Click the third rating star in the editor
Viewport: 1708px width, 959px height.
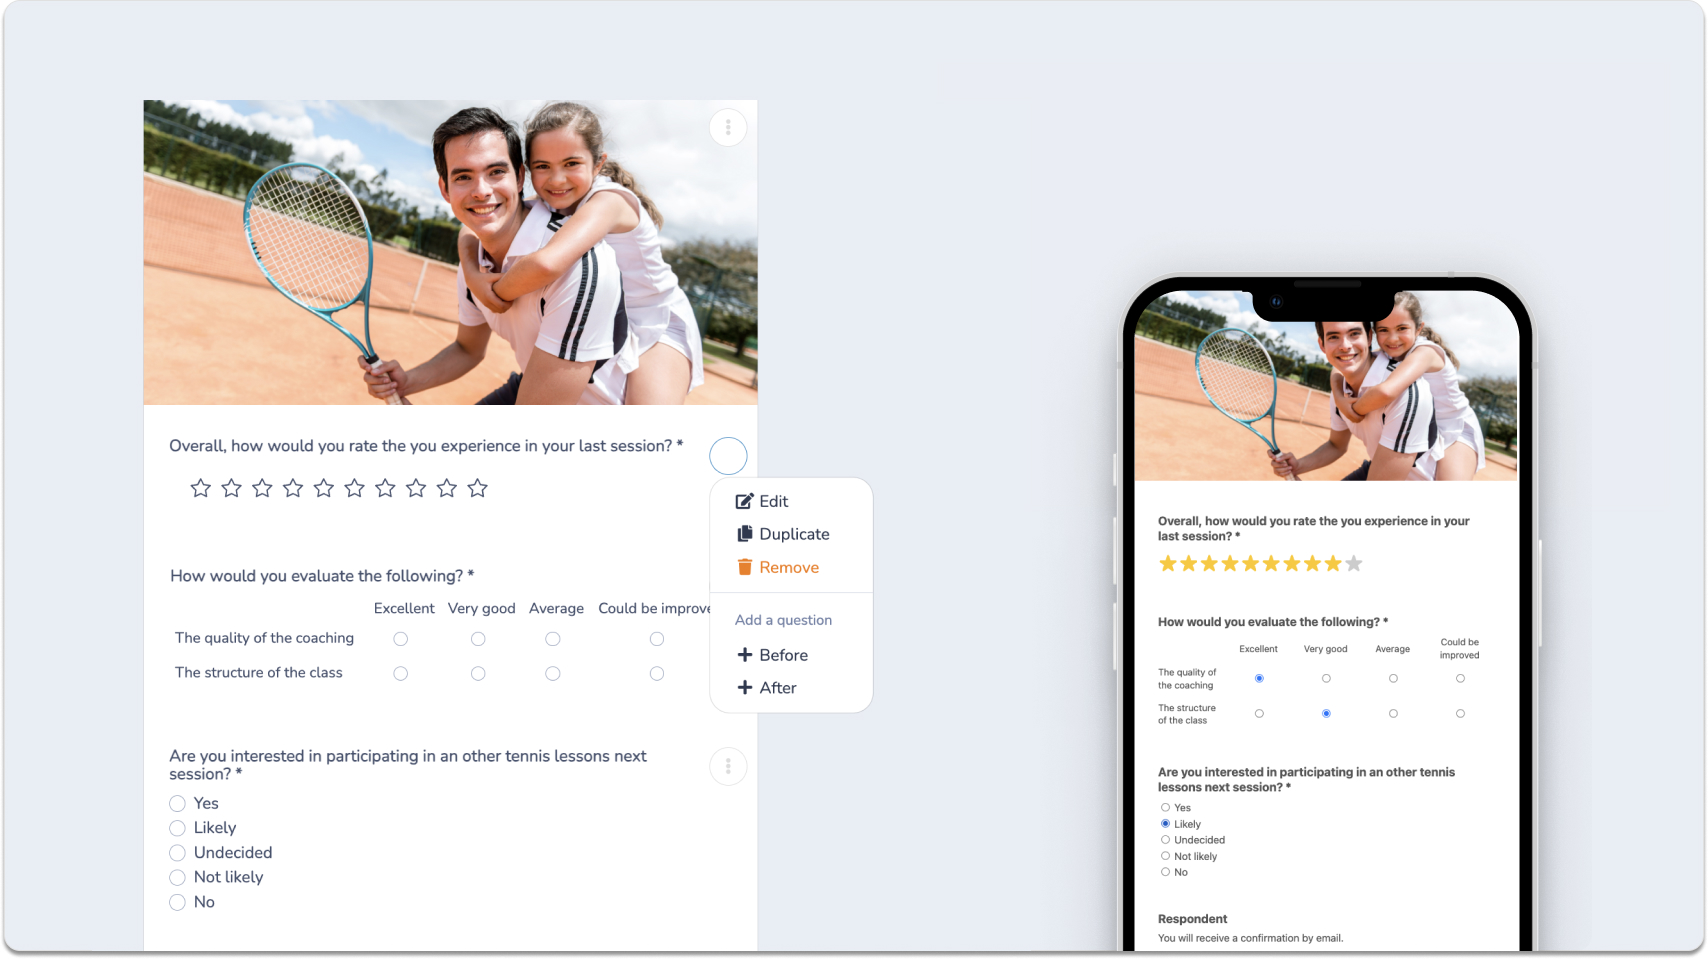click(x=263, y=488)
